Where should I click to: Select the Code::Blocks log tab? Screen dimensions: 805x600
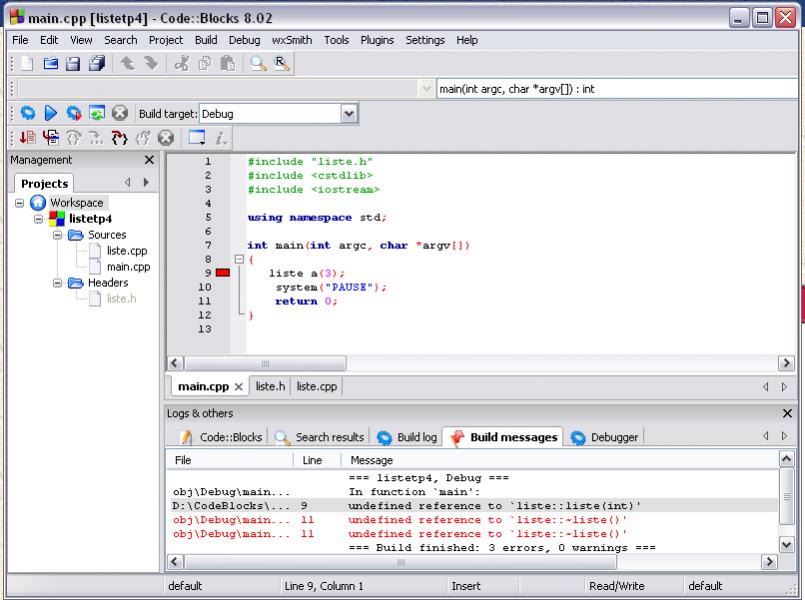click(x=222, y=437)
